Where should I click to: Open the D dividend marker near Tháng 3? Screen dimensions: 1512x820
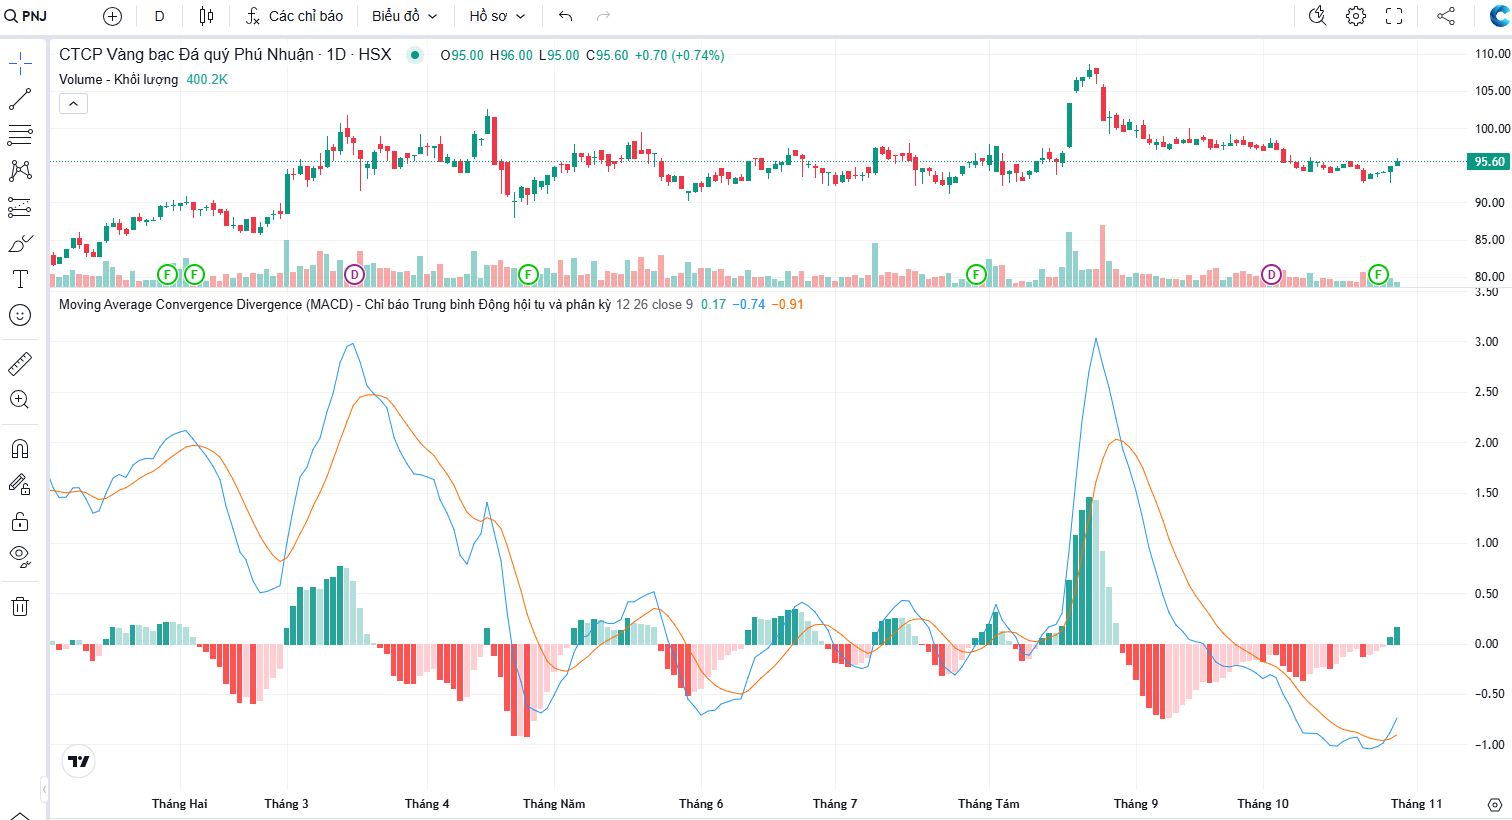[354, 274]
